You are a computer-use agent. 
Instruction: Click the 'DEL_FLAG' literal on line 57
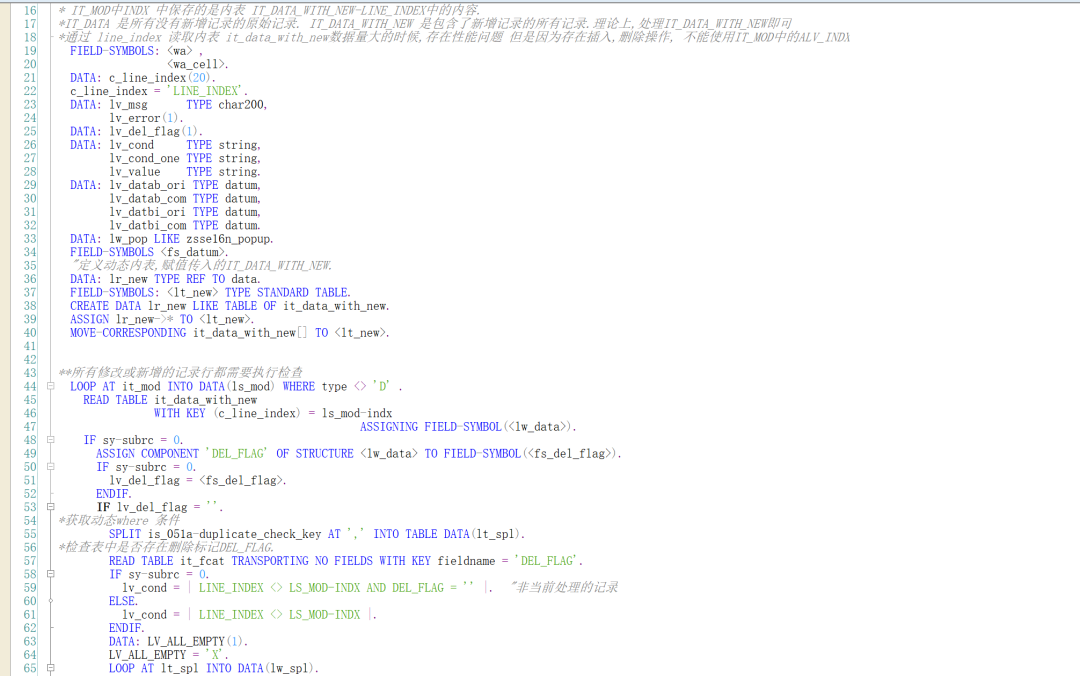pyautogui.click(x=547, y=562)
